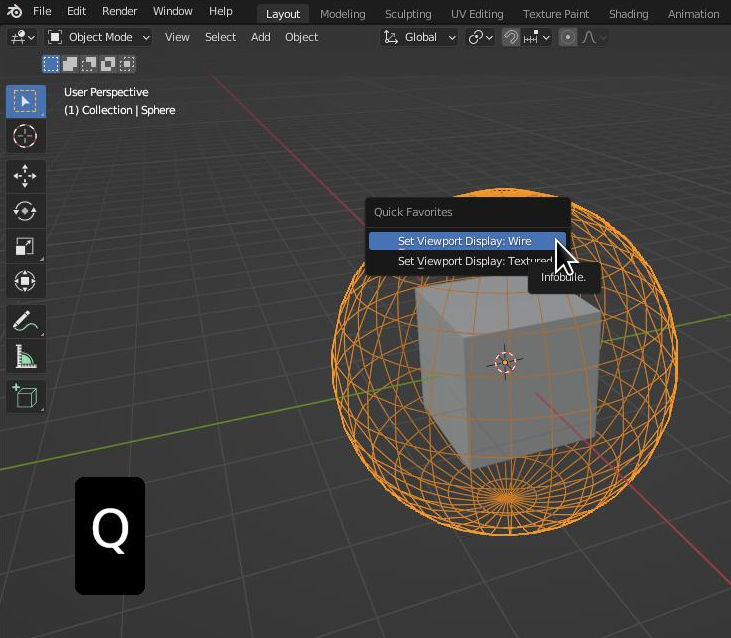Choose subtract selection mode icon
731x638 pixels.
point(89,64)
